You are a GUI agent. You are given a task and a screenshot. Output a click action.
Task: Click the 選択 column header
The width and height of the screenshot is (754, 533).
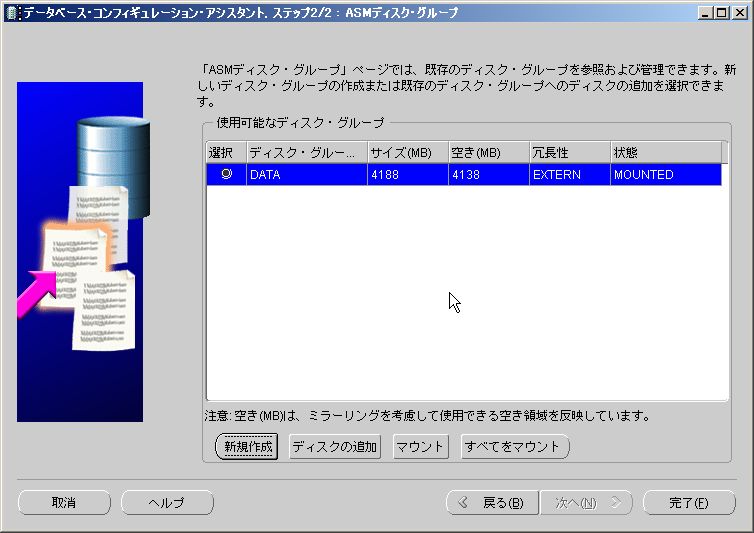click(x=226, y=153)
